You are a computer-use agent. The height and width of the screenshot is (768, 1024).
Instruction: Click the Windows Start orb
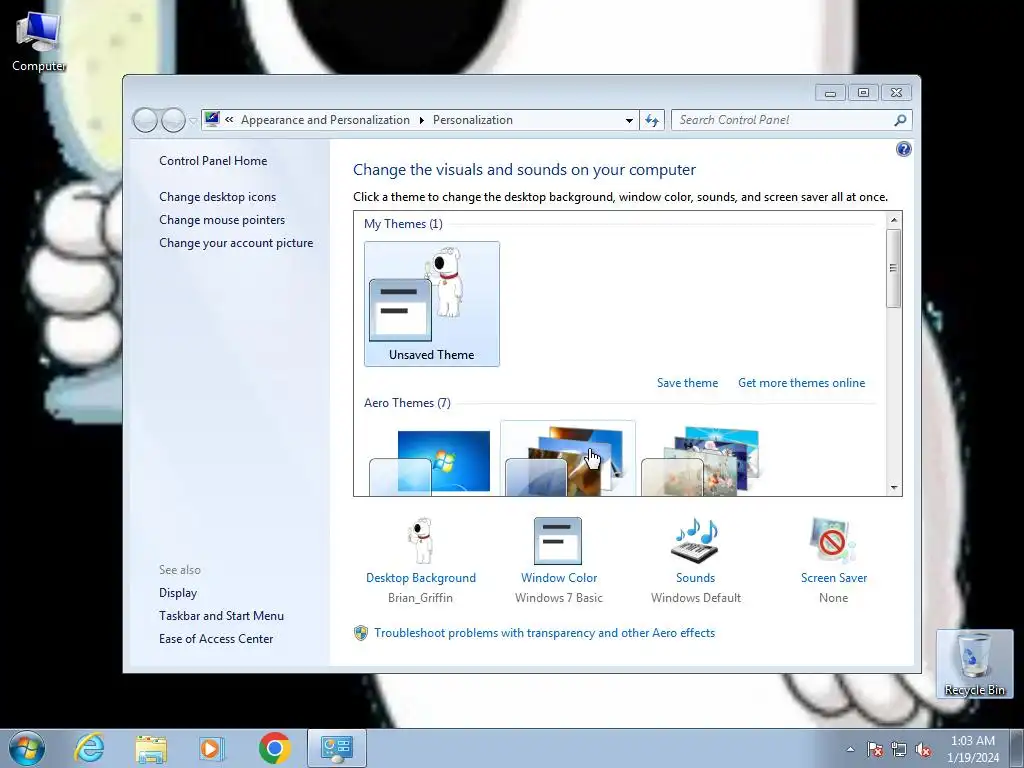pos(26,748)
